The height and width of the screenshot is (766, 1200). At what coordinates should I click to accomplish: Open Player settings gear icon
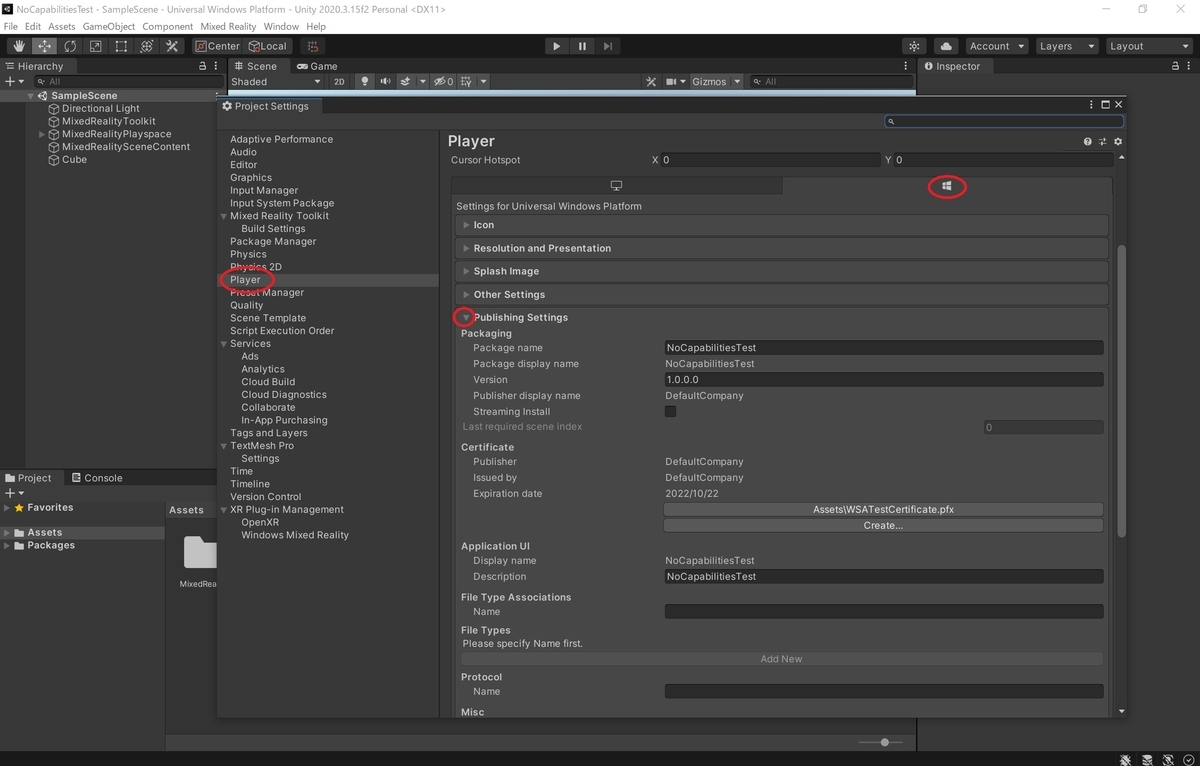[x=1118, y=142]
